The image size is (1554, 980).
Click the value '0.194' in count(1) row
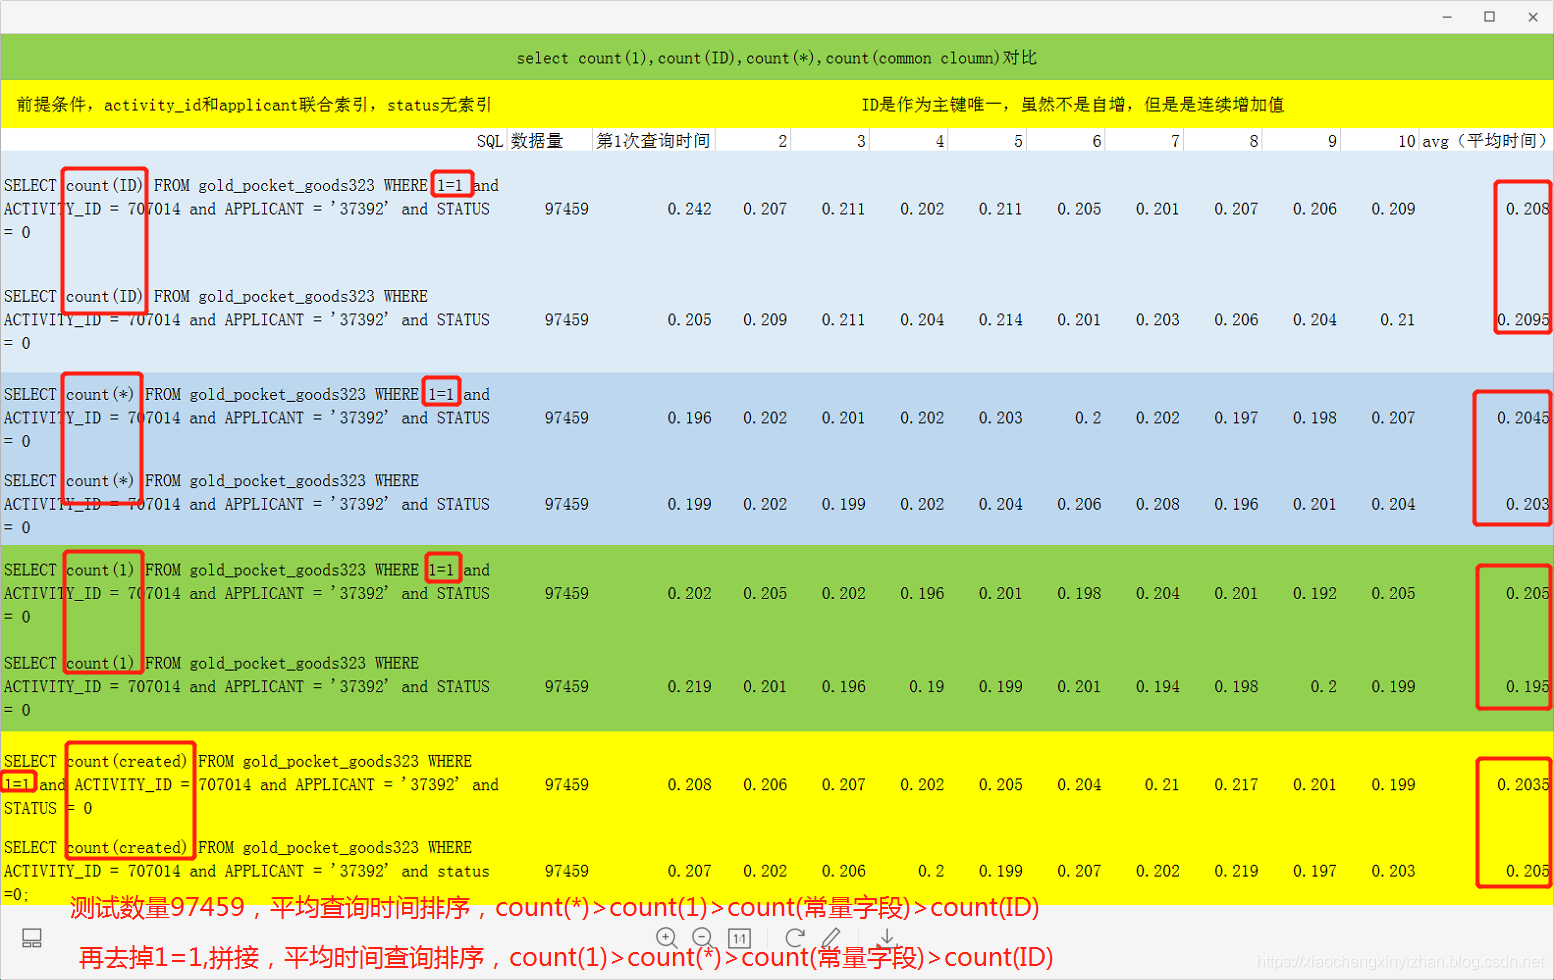[x=1157, y=687]
